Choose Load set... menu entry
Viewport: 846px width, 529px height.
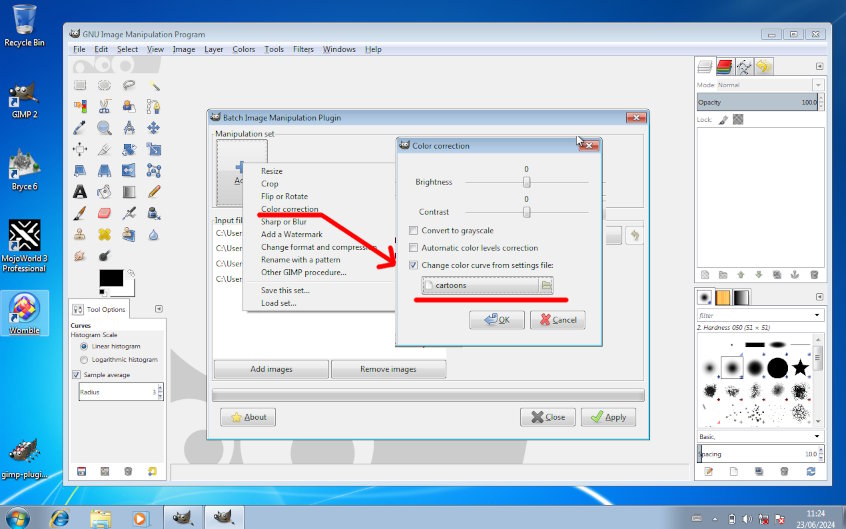click(x=278, y=303)
